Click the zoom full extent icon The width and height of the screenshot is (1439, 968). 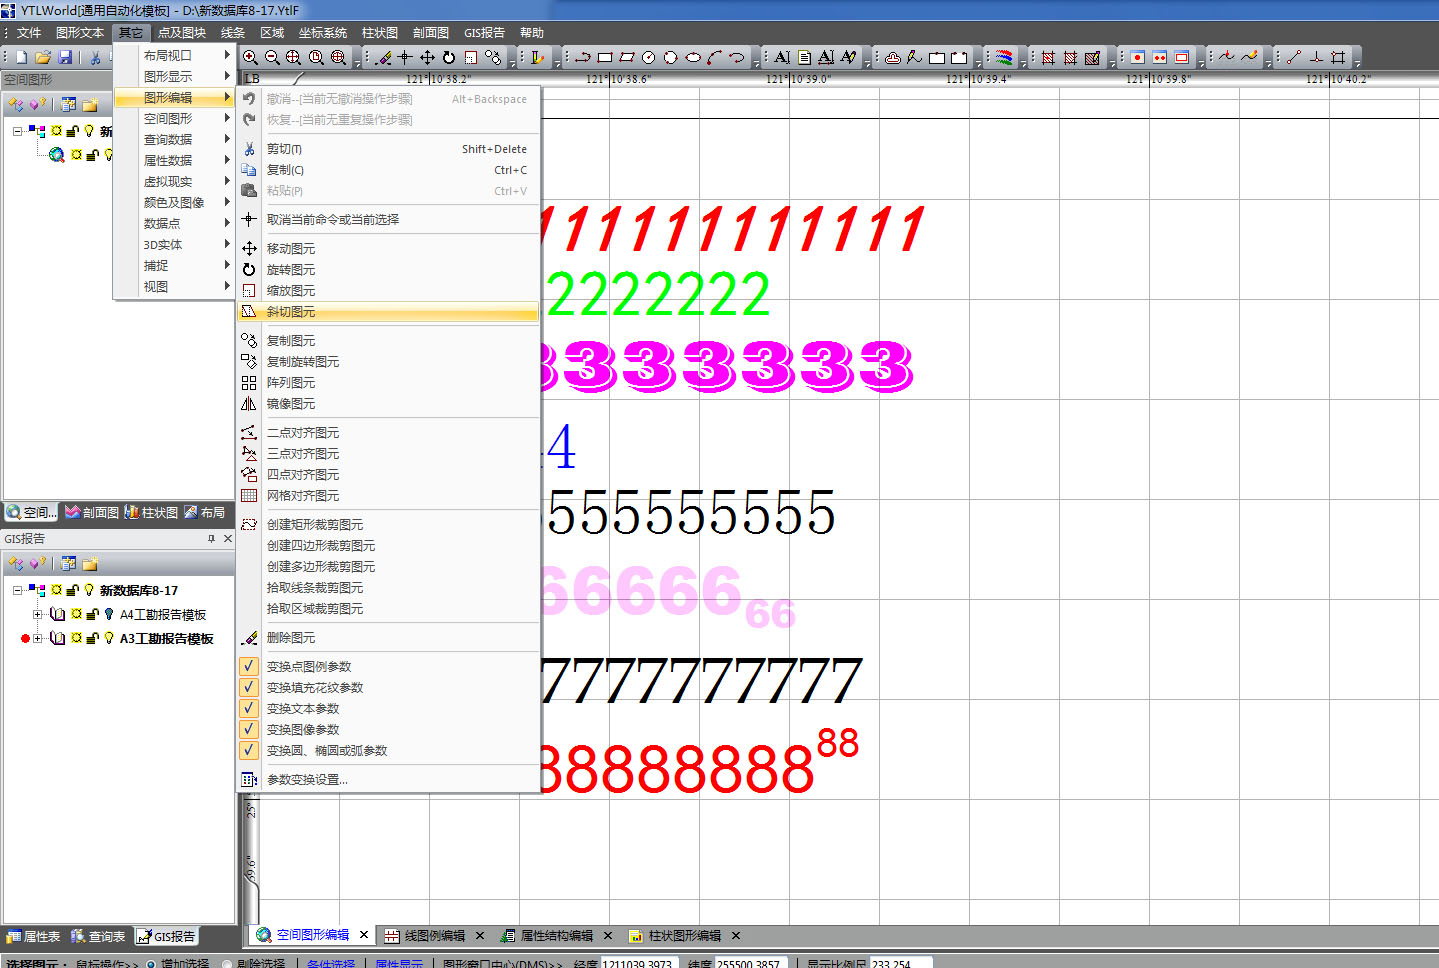coord(294,57)
